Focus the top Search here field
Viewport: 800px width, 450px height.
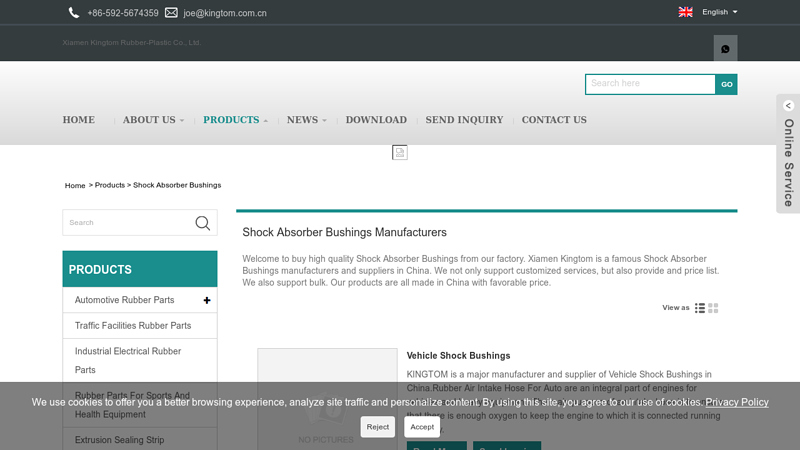pos(650,85)
